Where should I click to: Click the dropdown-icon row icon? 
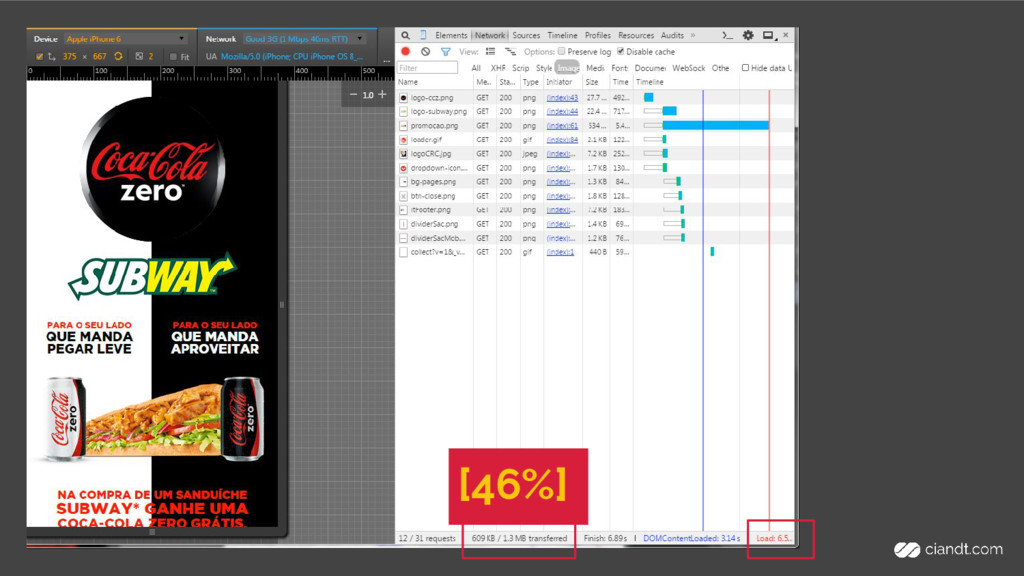coord(404,168)
